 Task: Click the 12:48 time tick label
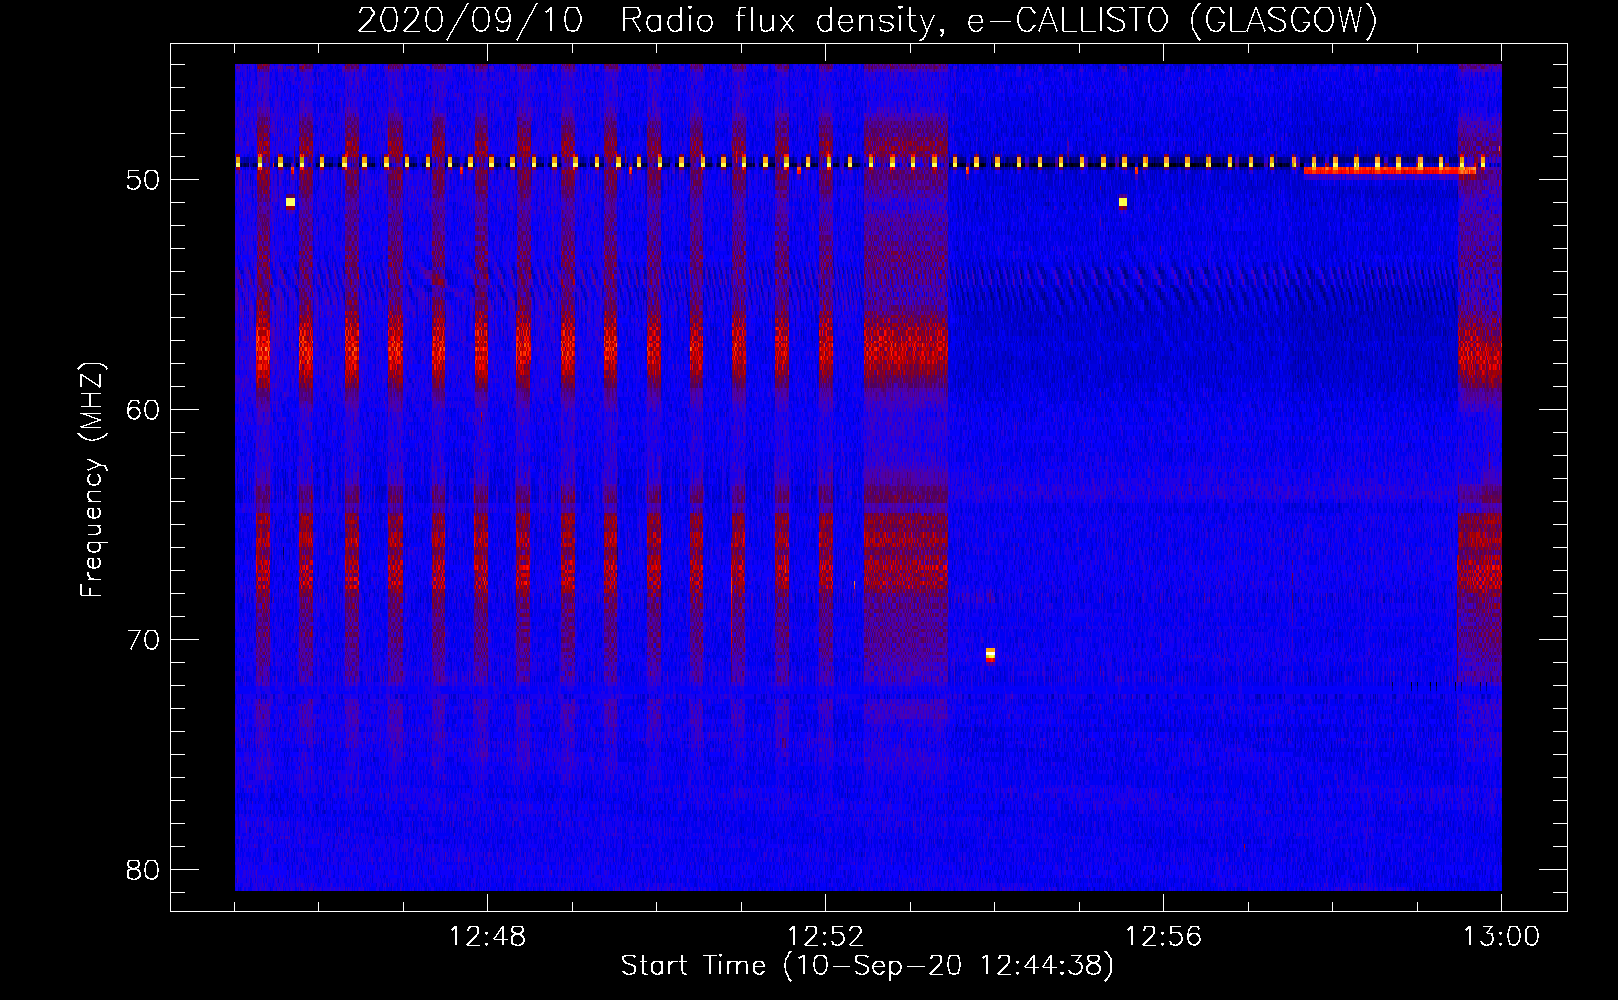point(487,937)
